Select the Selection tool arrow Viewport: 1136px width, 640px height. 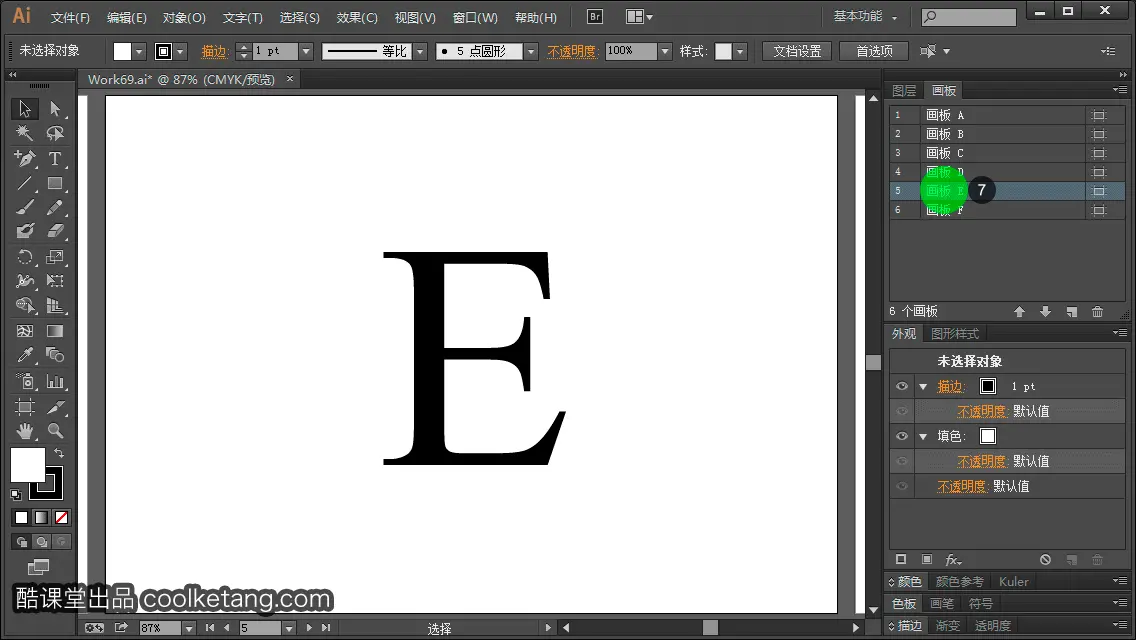[x=25, y=109]
